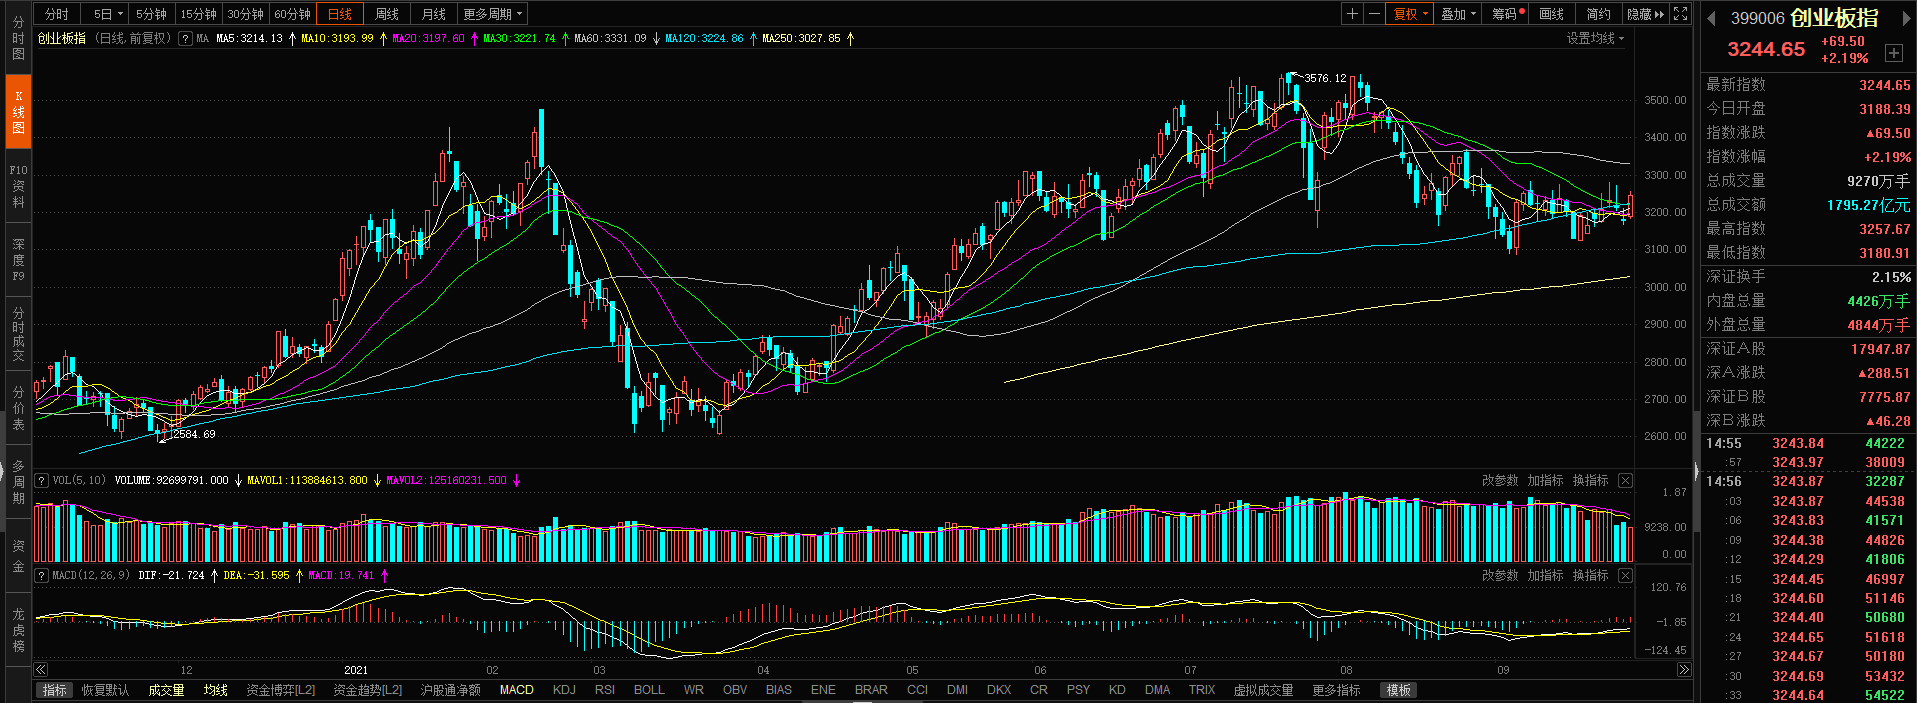Click the zoom in plus icon
This screenshot has height=703, width=1917.
pos(1352,14)
